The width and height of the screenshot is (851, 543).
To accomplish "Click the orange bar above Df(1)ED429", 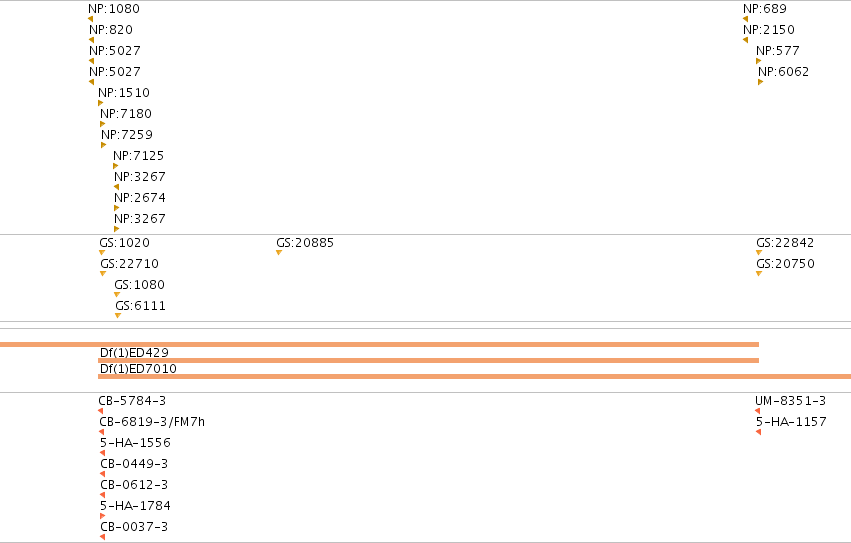I will point(379,344).
